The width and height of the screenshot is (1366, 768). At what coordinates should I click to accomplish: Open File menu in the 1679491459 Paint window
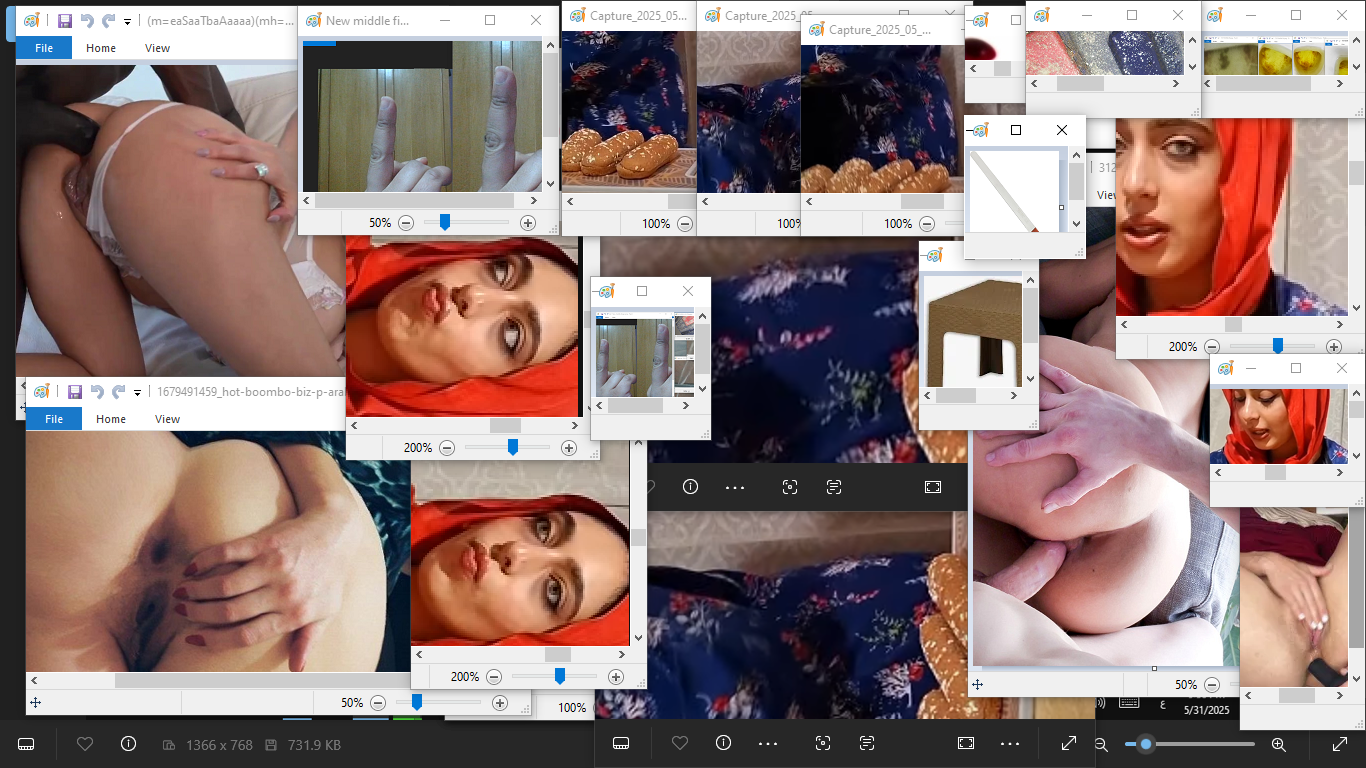[x=54, y=419]
